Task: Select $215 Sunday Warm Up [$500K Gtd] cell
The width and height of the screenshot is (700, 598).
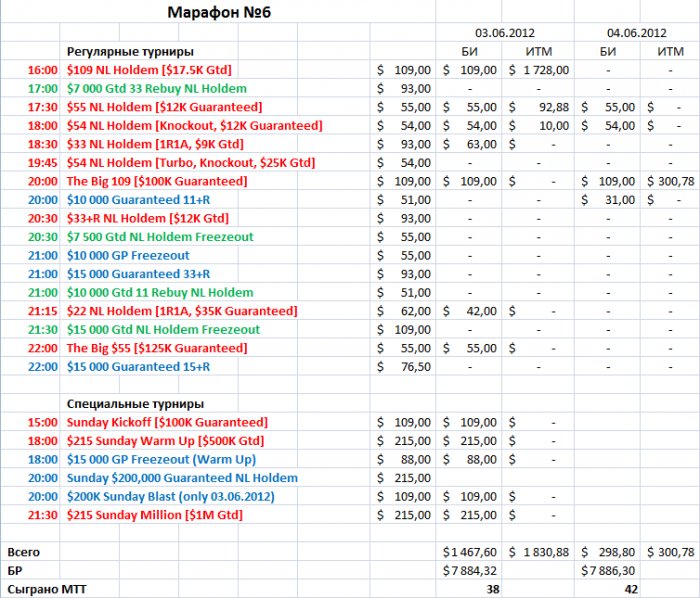Action: [165, 441]
